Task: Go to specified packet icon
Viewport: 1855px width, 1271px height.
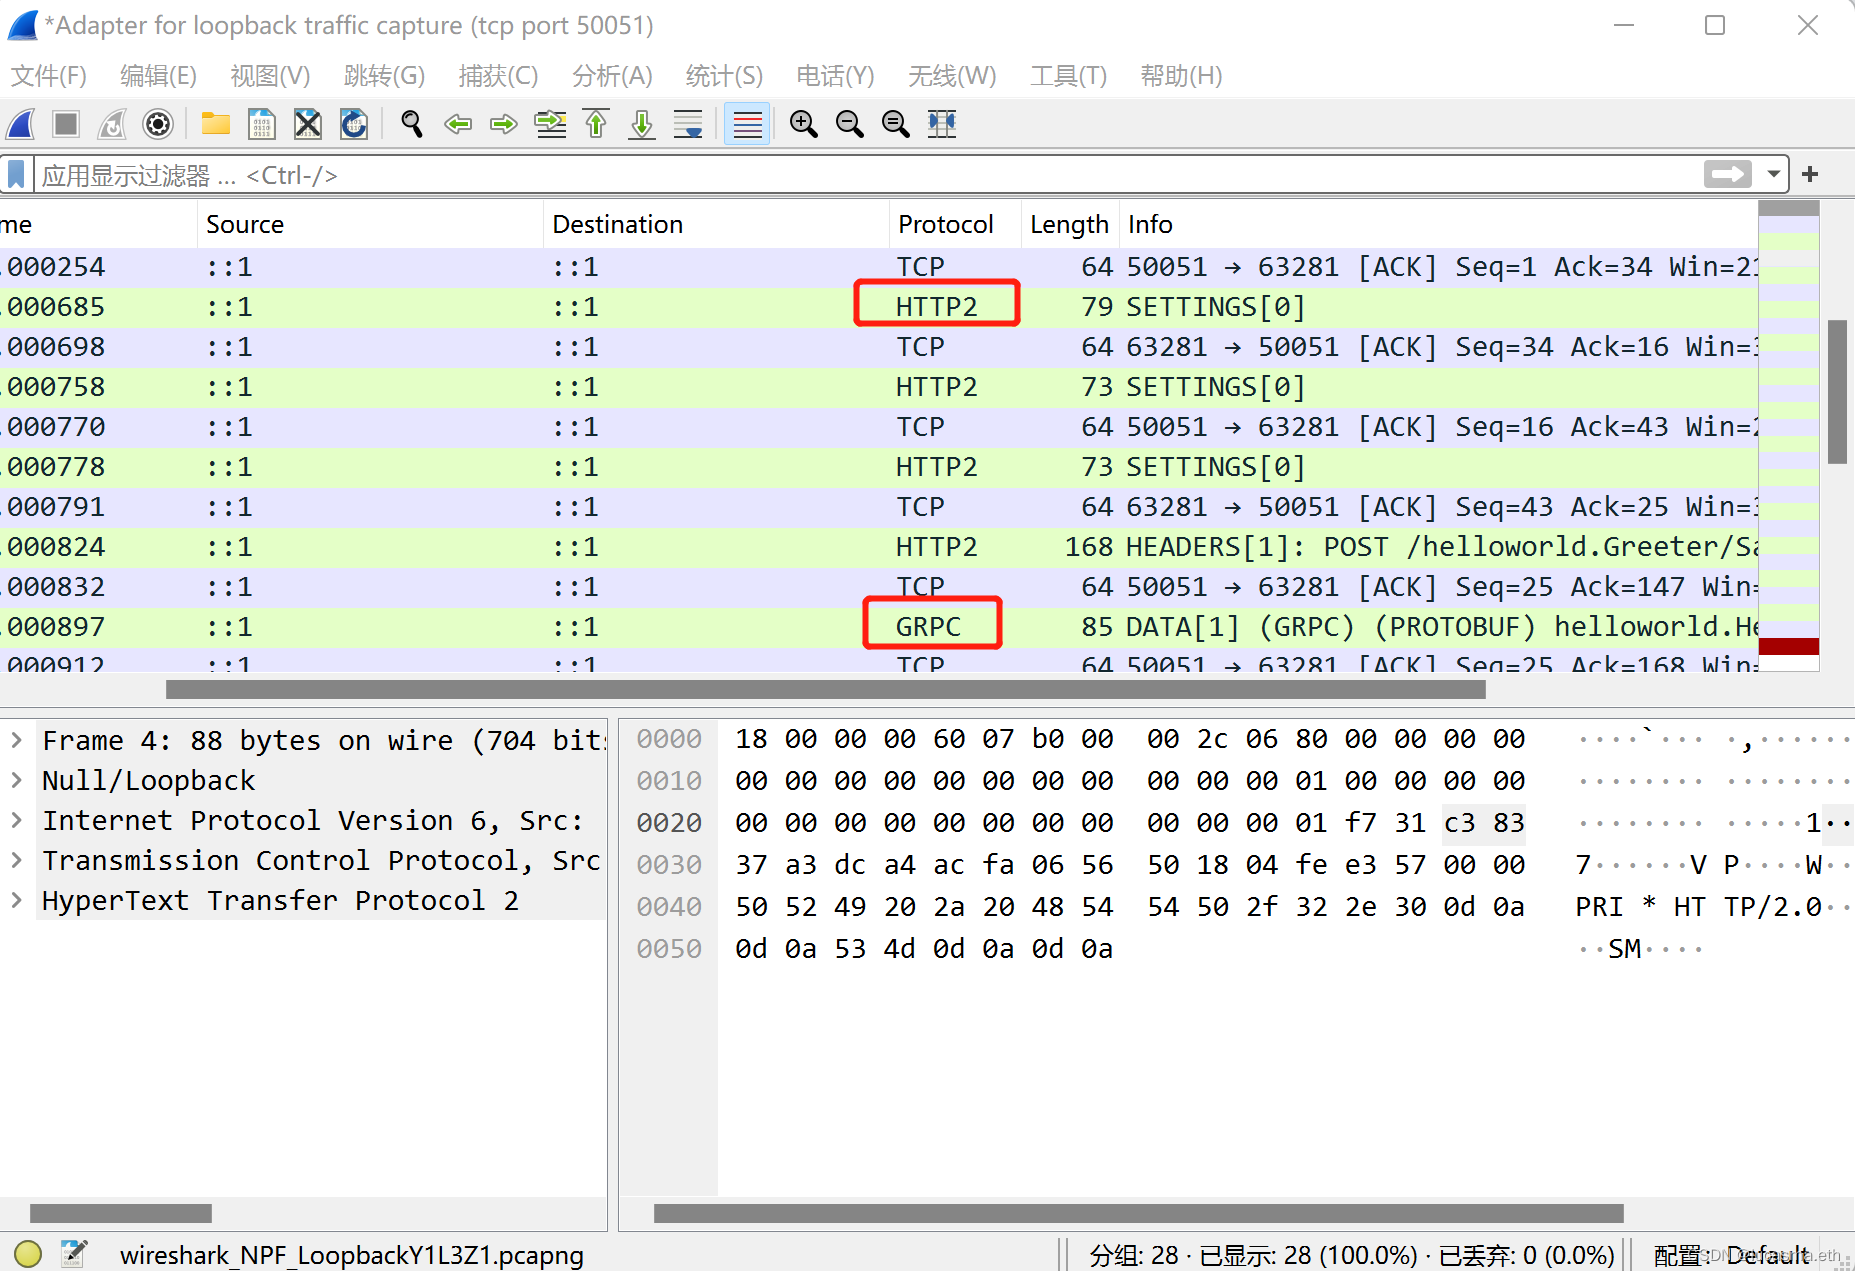Action: pos(550,124)
